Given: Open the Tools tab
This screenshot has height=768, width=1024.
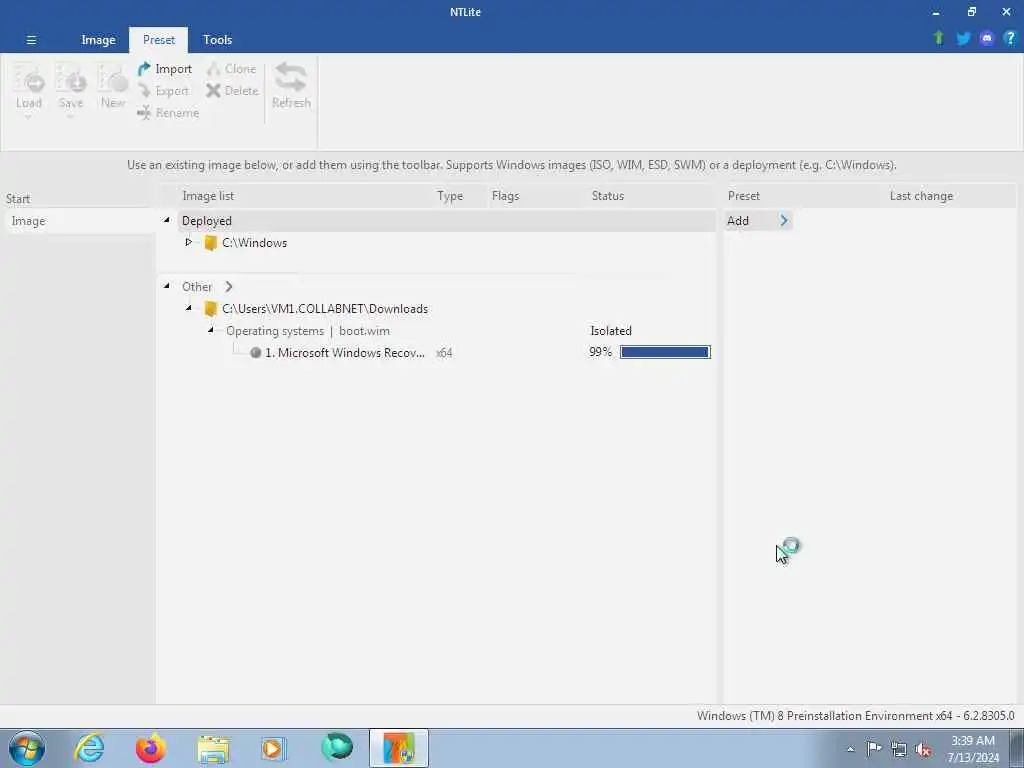Looking at the screenshot, I should tap(217, 40).
